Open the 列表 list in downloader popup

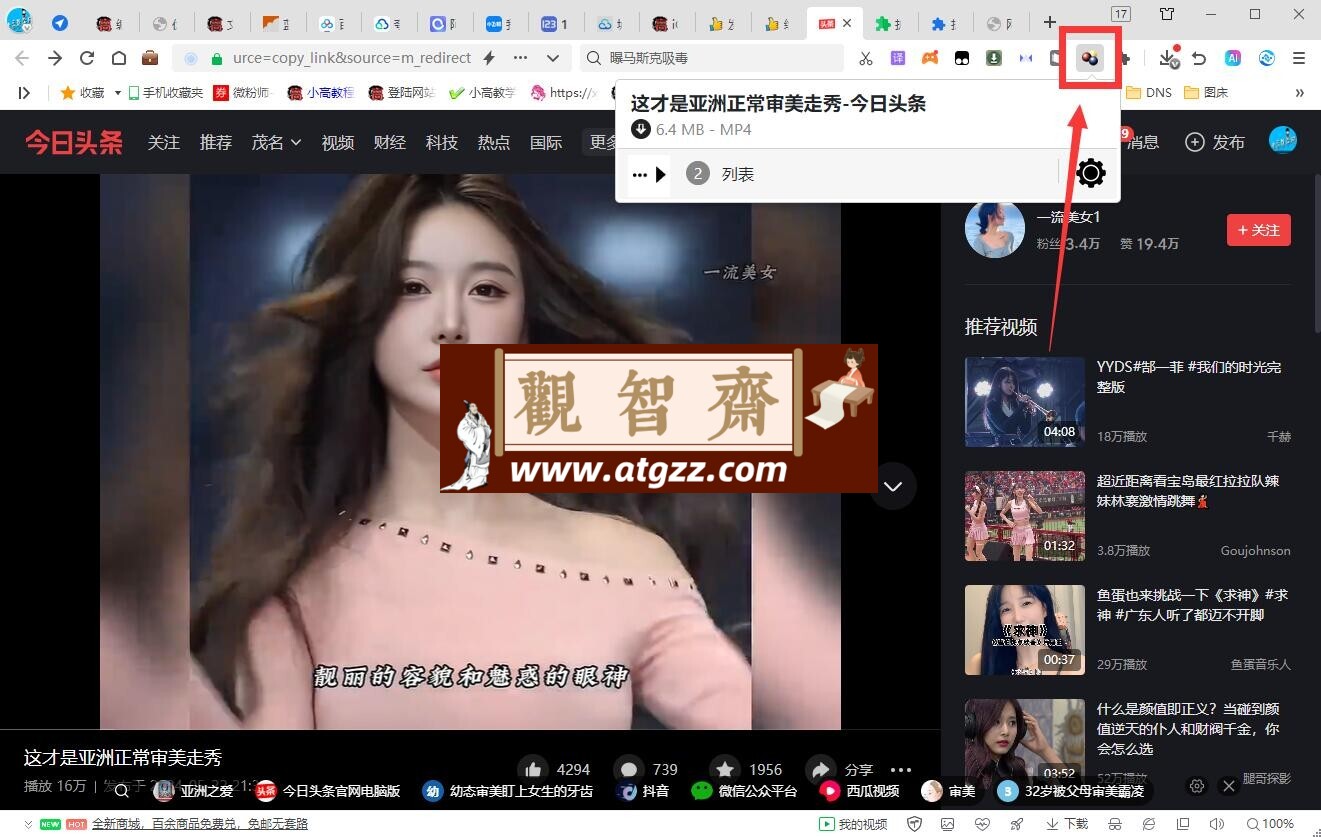click(x=738, y=174)
